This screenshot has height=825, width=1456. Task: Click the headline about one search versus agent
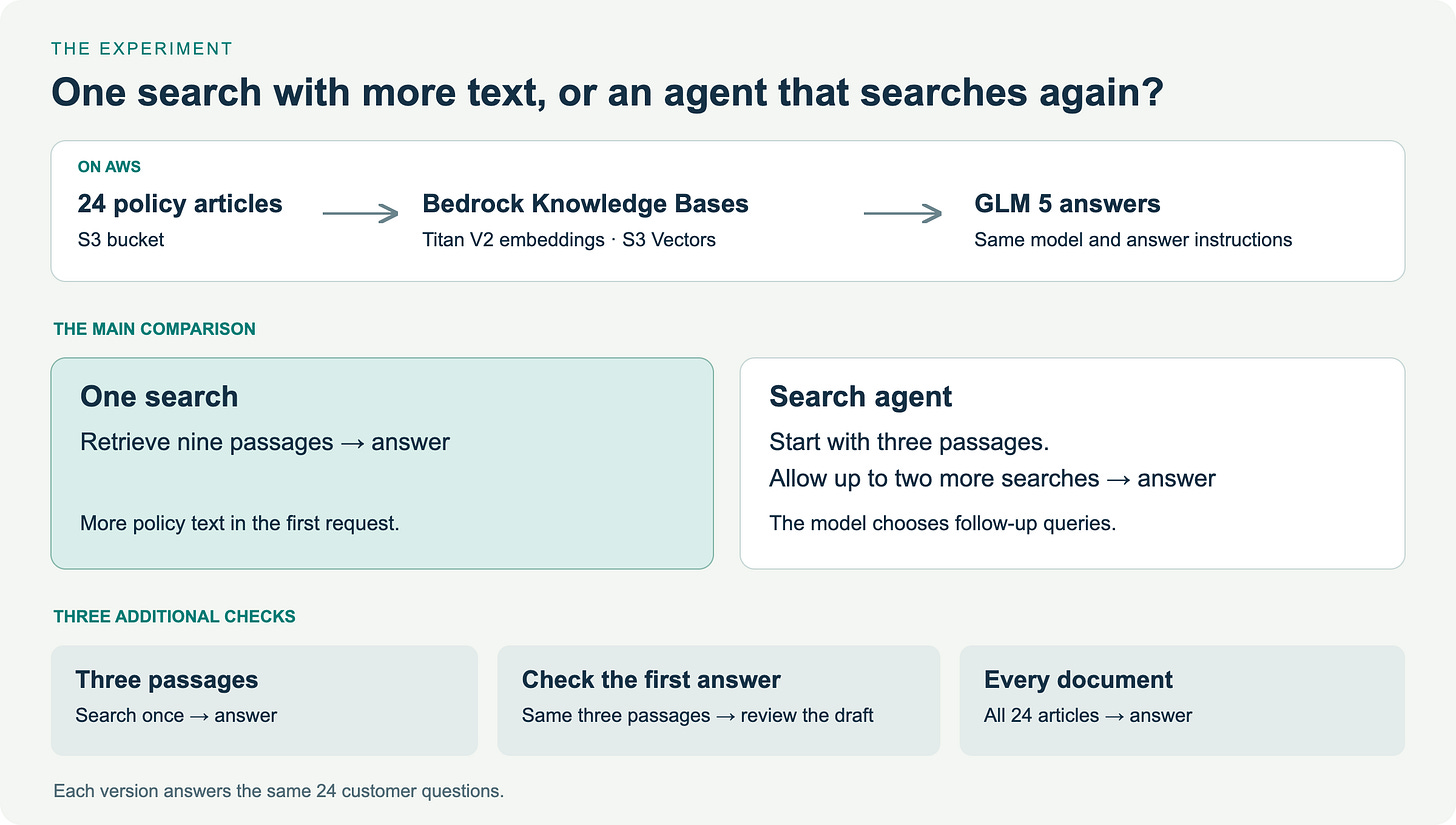point(607,93)
